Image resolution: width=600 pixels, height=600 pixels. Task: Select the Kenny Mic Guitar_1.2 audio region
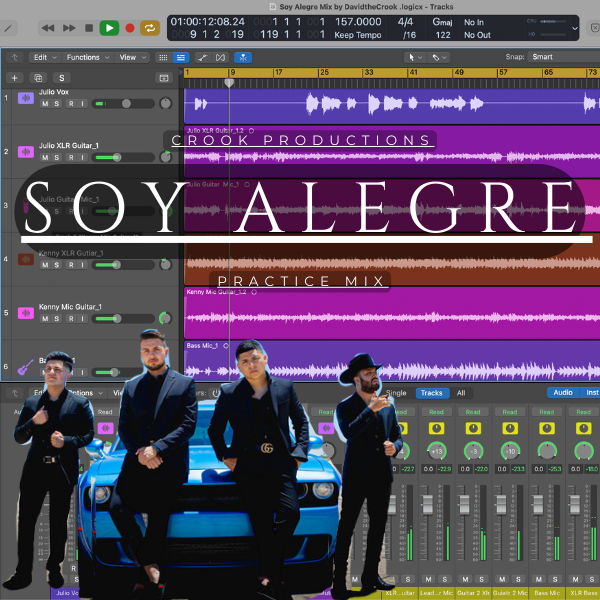coord(392,313)
